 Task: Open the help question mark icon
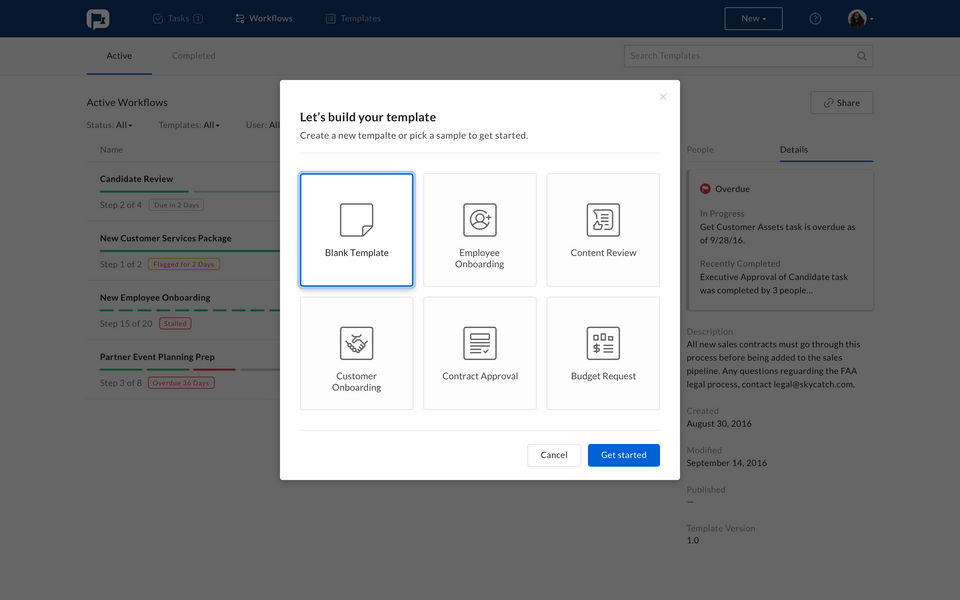point(815,19)
